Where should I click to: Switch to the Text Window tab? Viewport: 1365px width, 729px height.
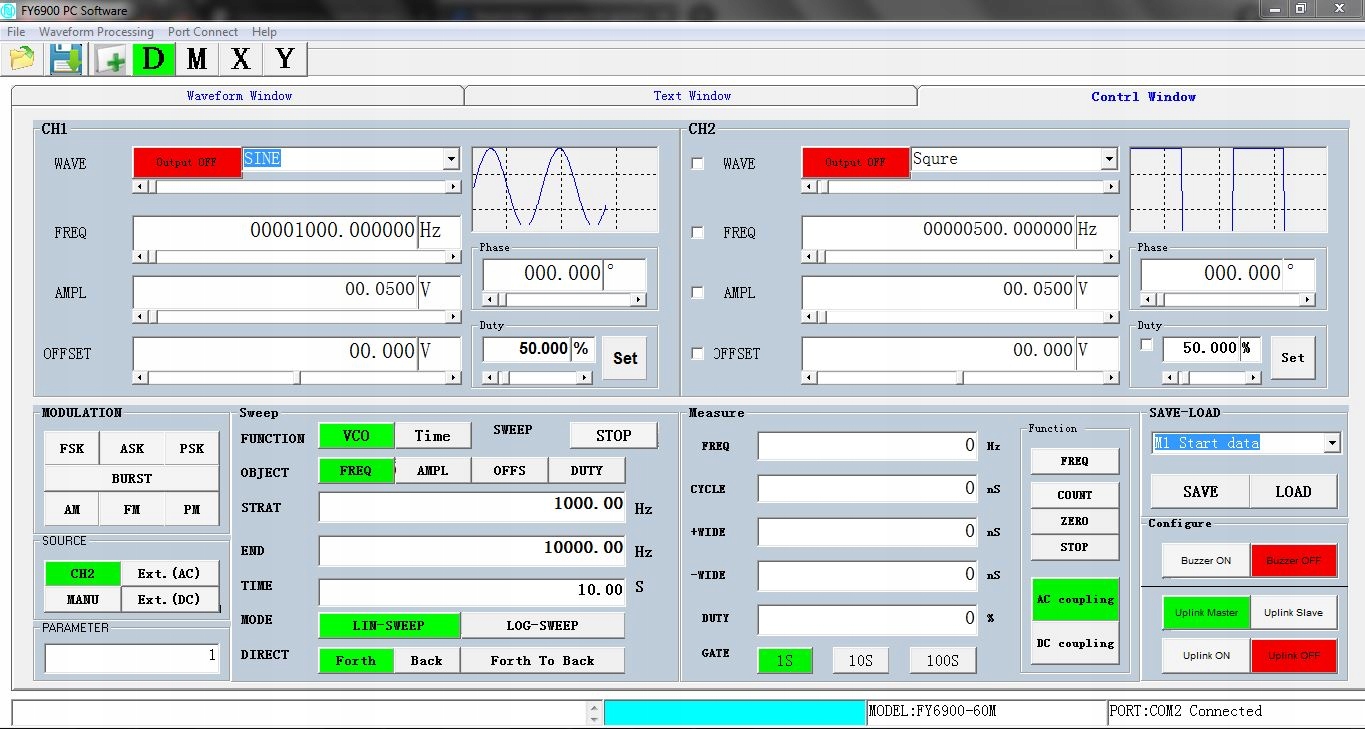692,96
